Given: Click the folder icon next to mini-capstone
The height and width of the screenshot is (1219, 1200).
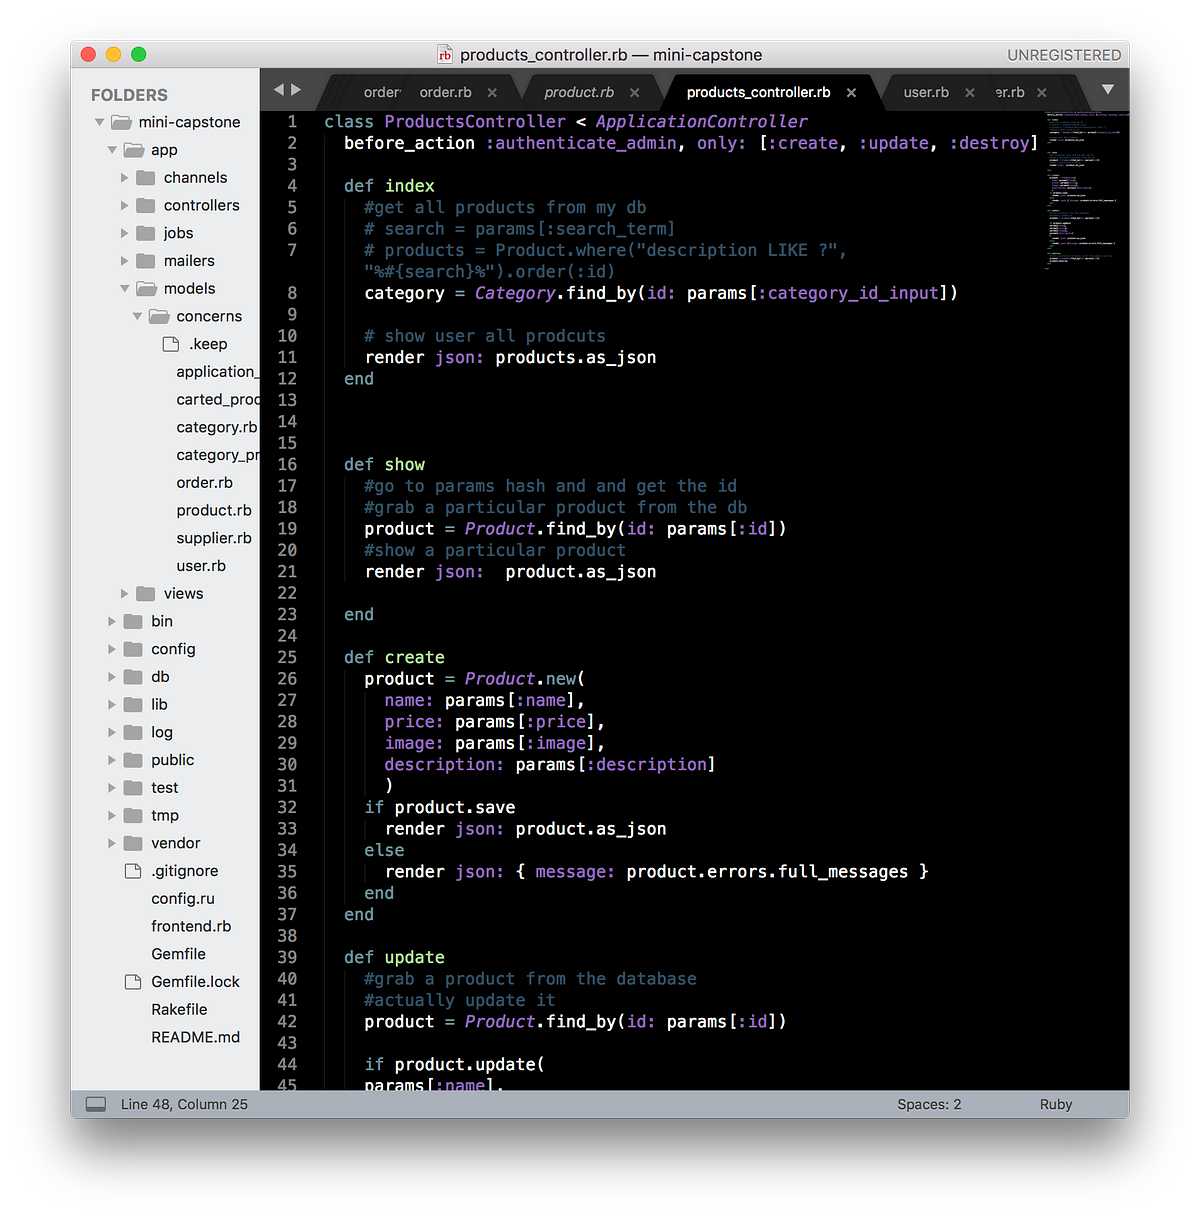Looking at the screenshot, I should point(121,122).
